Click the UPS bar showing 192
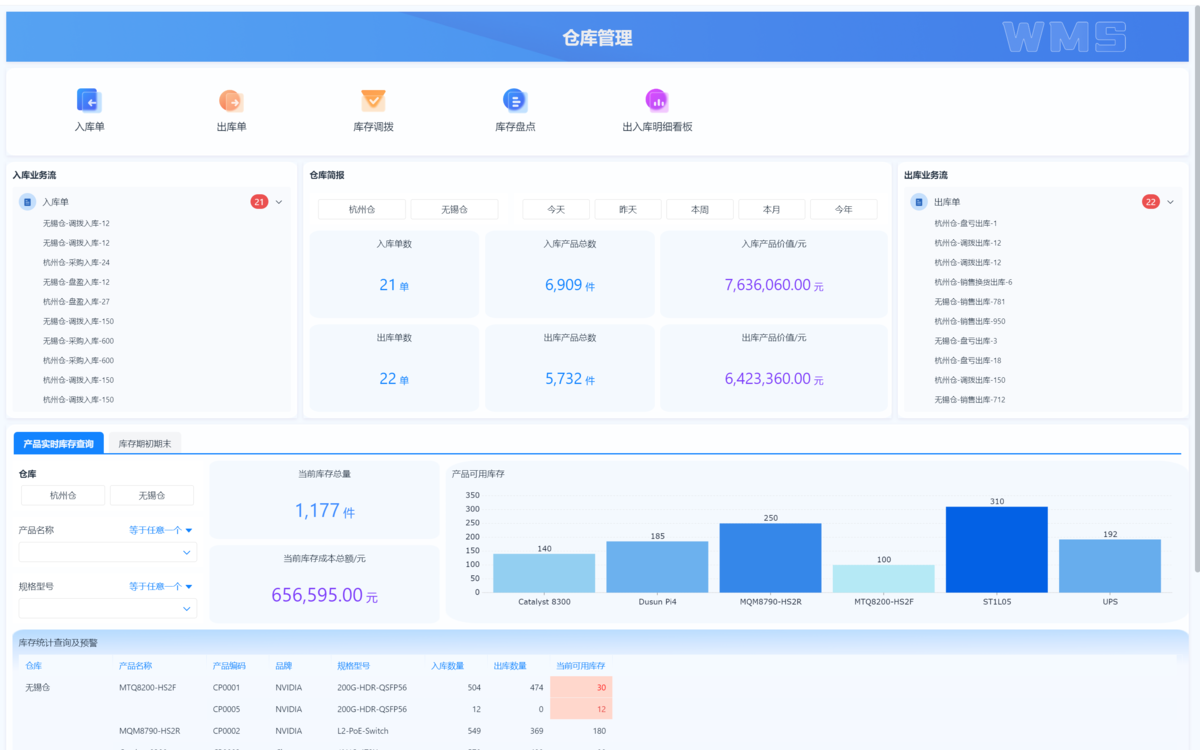Screen dimensions: 1200x750 (1110, 566)
